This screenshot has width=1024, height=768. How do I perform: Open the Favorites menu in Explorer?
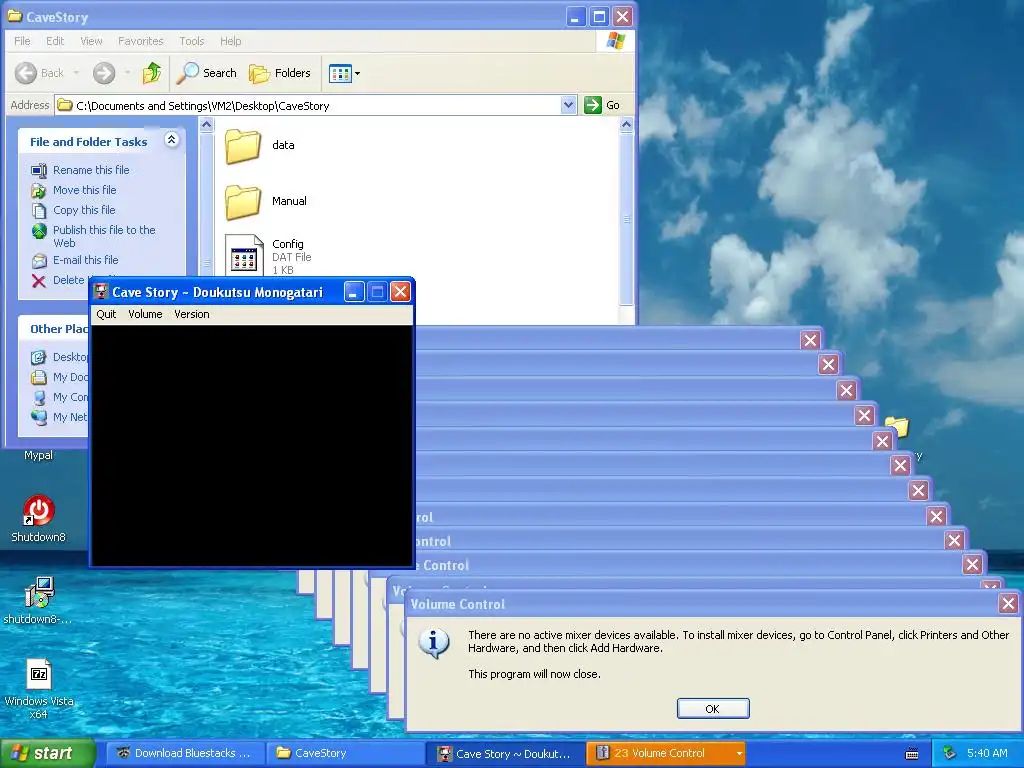click(140, 41)
